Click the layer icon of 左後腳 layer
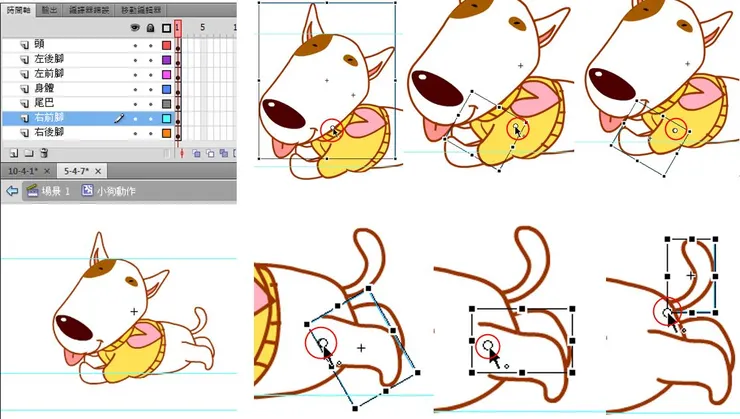The image size is (740, 419). 24,59
